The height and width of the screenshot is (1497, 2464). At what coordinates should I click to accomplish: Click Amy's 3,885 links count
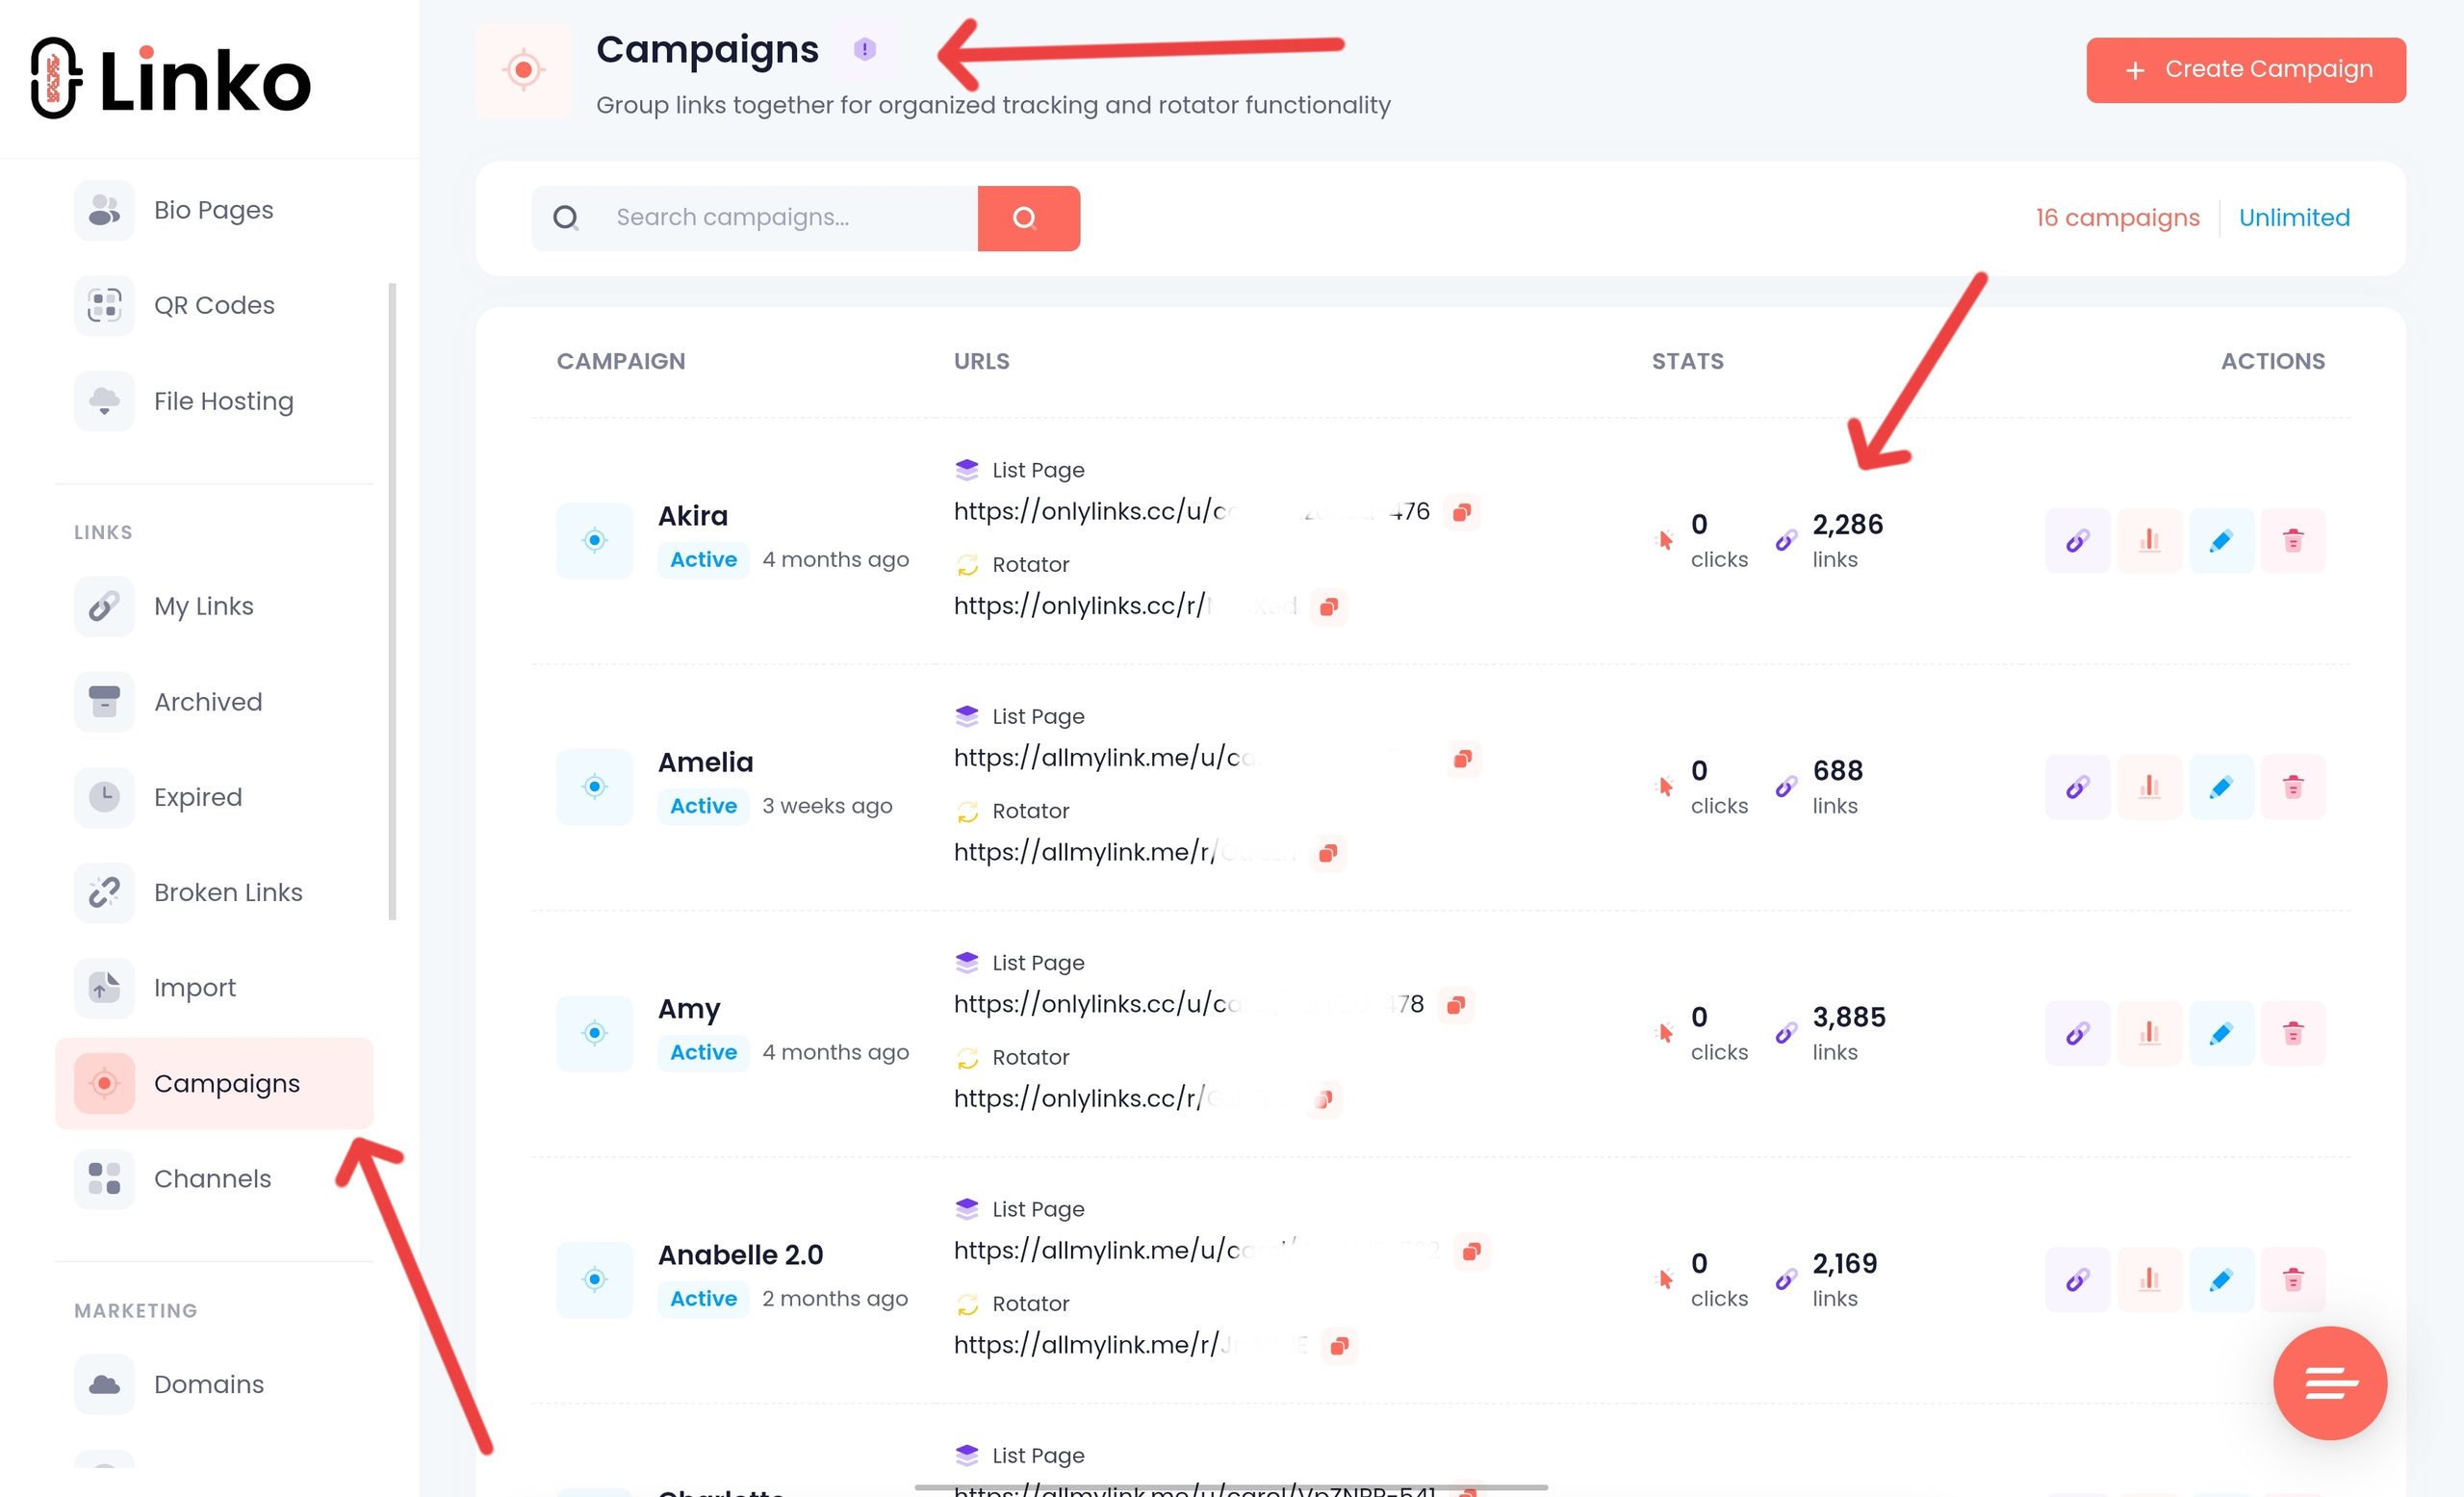coord(1849,1018)
